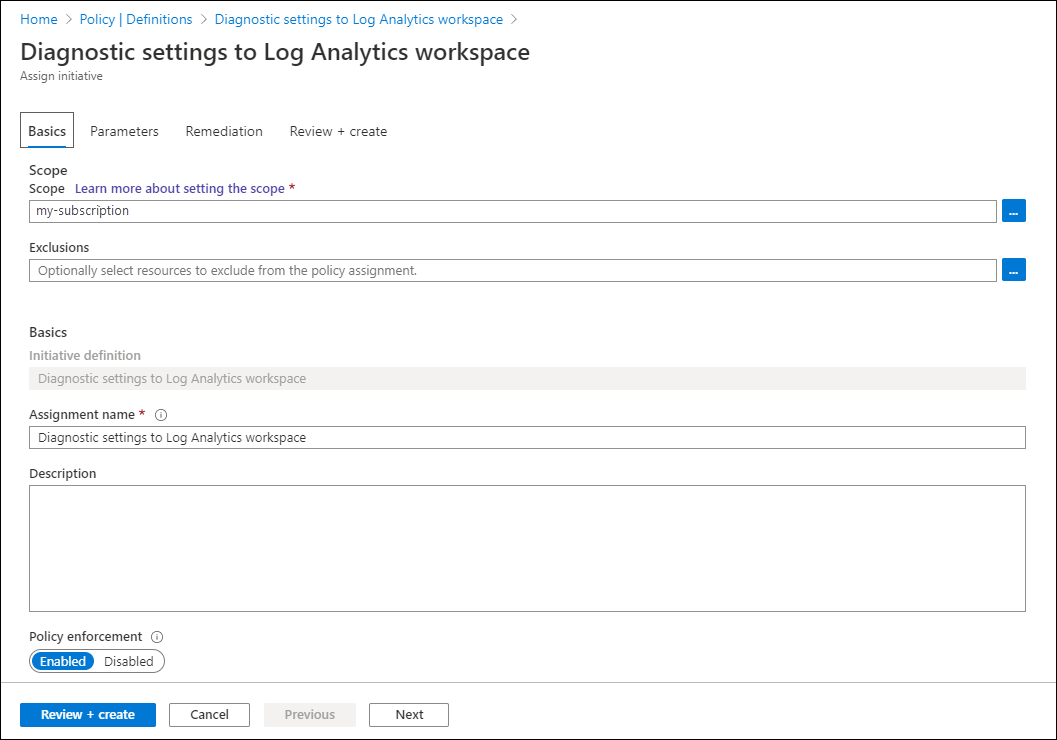This screenshot has width=1057, height=740.
Task: Select the Review + create tab
Action: click(x=337, y=131)
